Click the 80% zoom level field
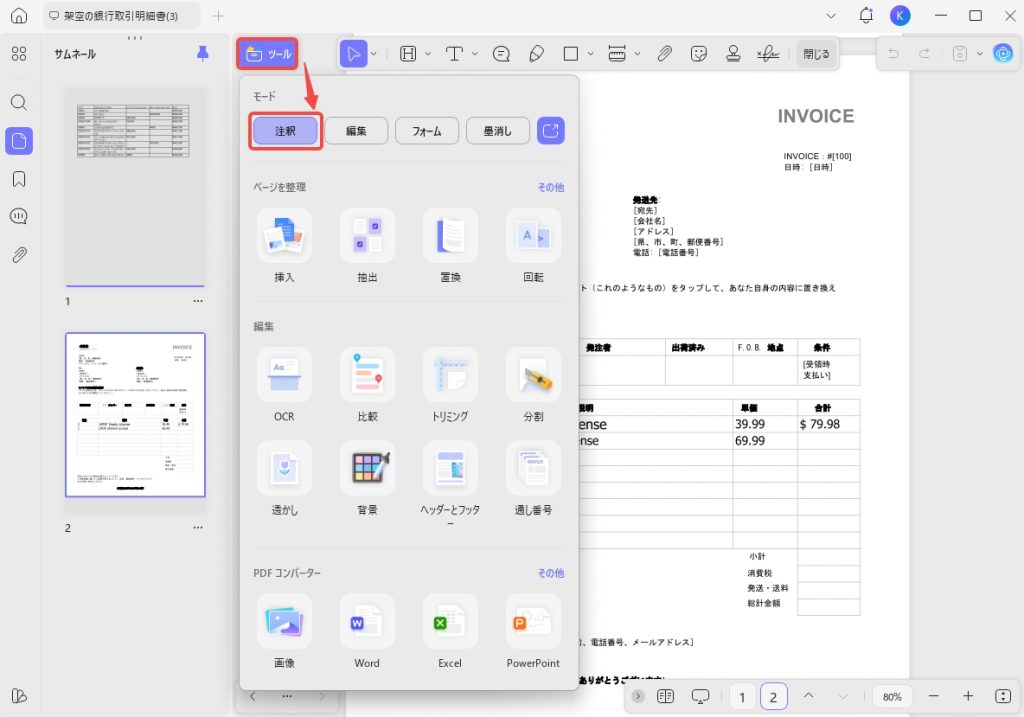 [892, 697]
